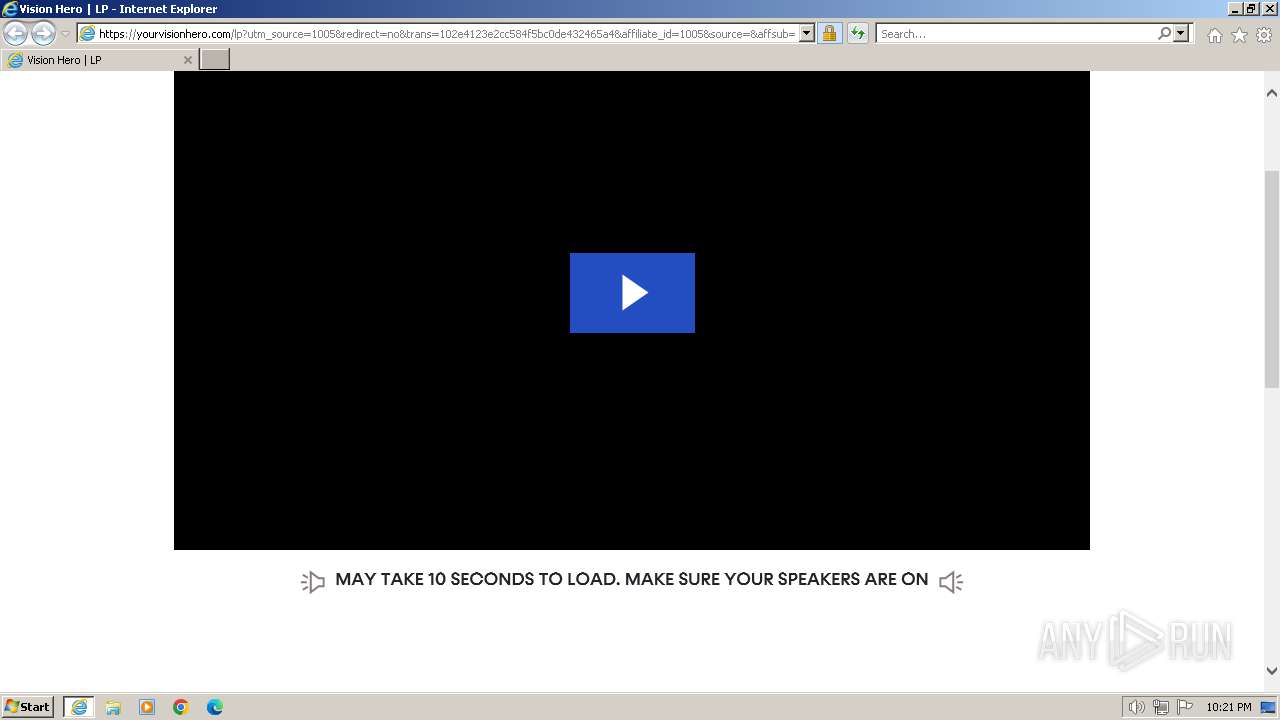Open the recent pages dropdown beside Forward
This screenshot has width=1280, height=720.
pos(66,33)
